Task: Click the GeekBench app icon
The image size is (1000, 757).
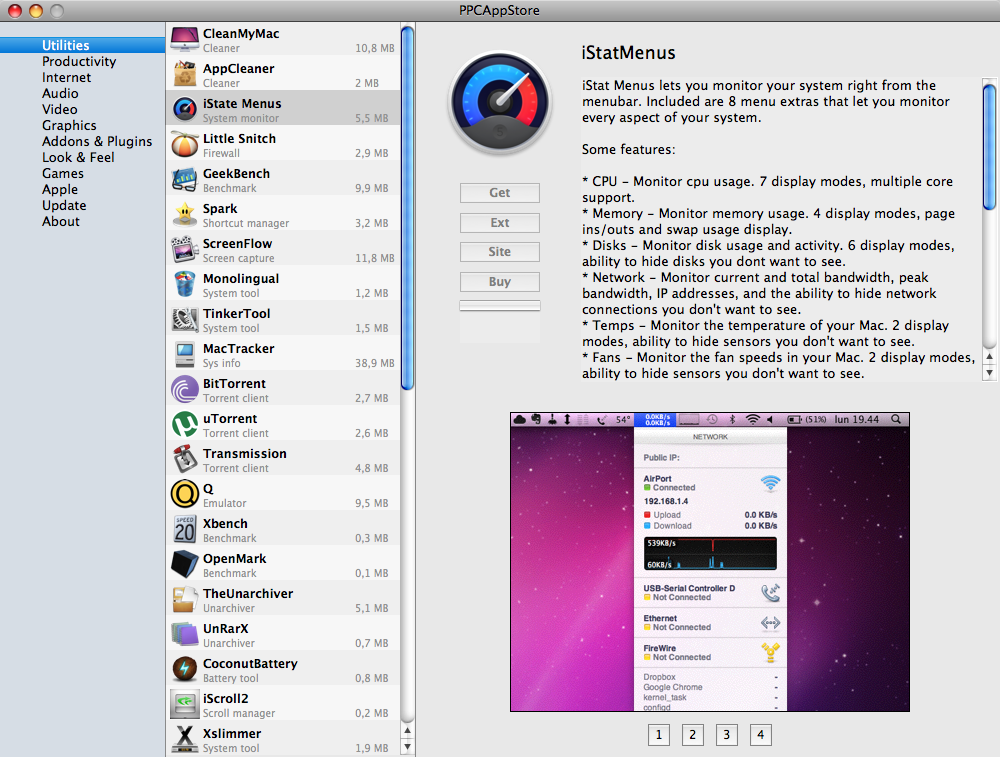Action: (x=185, y=180)
